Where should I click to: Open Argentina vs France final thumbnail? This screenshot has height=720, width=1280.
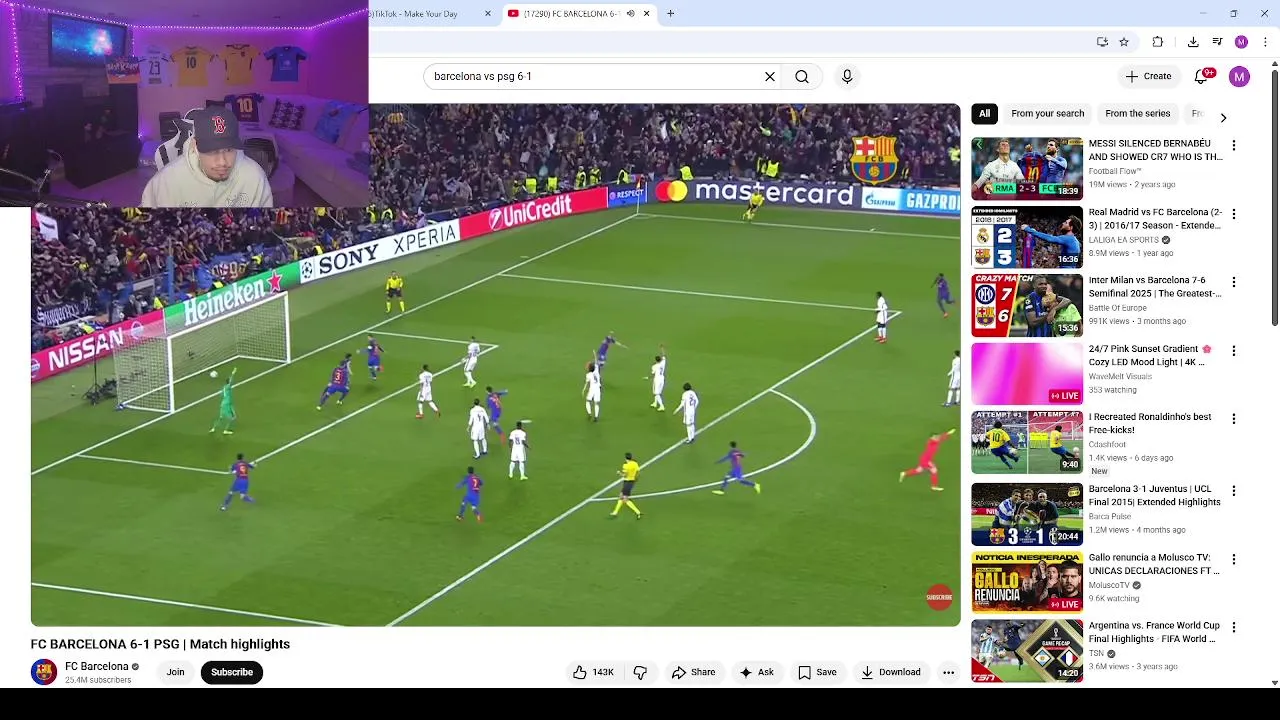[1027, 650]
